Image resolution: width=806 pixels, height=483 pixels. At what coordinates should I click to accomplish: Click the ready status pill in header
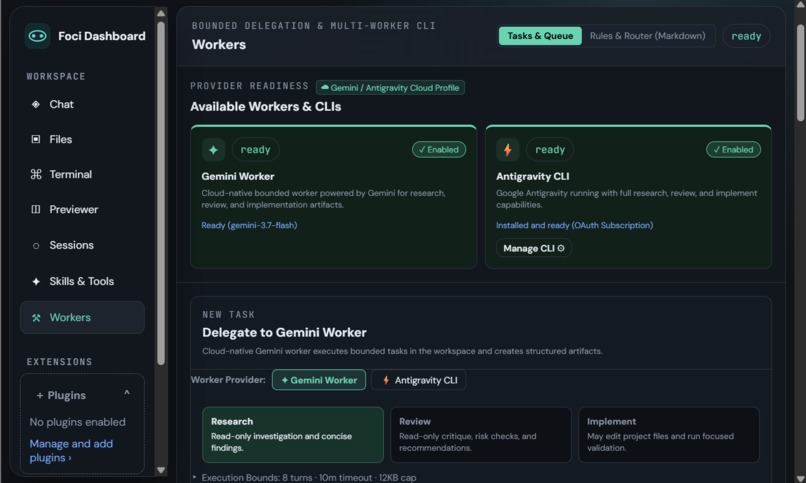coord(746,36)
